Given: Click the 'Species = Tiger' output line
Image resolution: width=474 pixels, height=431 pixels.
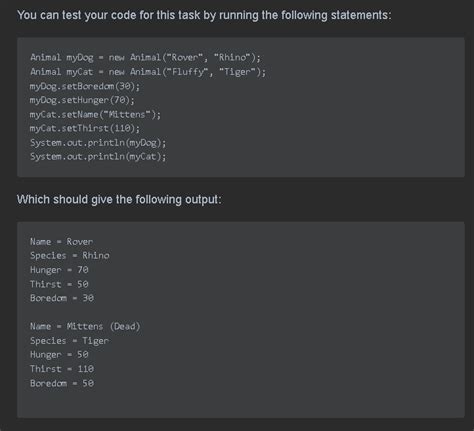Looking at the screenshot, I should 69,341.
